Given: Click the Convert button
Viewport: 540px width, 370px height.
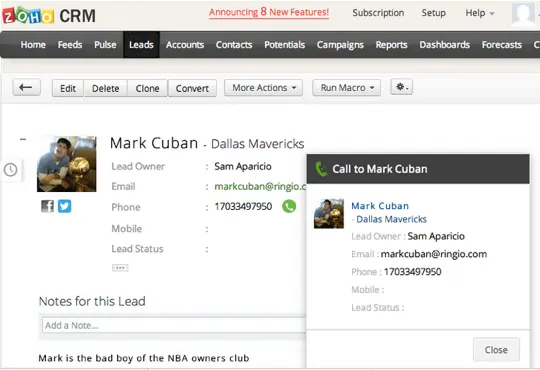Looking at the screenshot, I should point(192,89).
